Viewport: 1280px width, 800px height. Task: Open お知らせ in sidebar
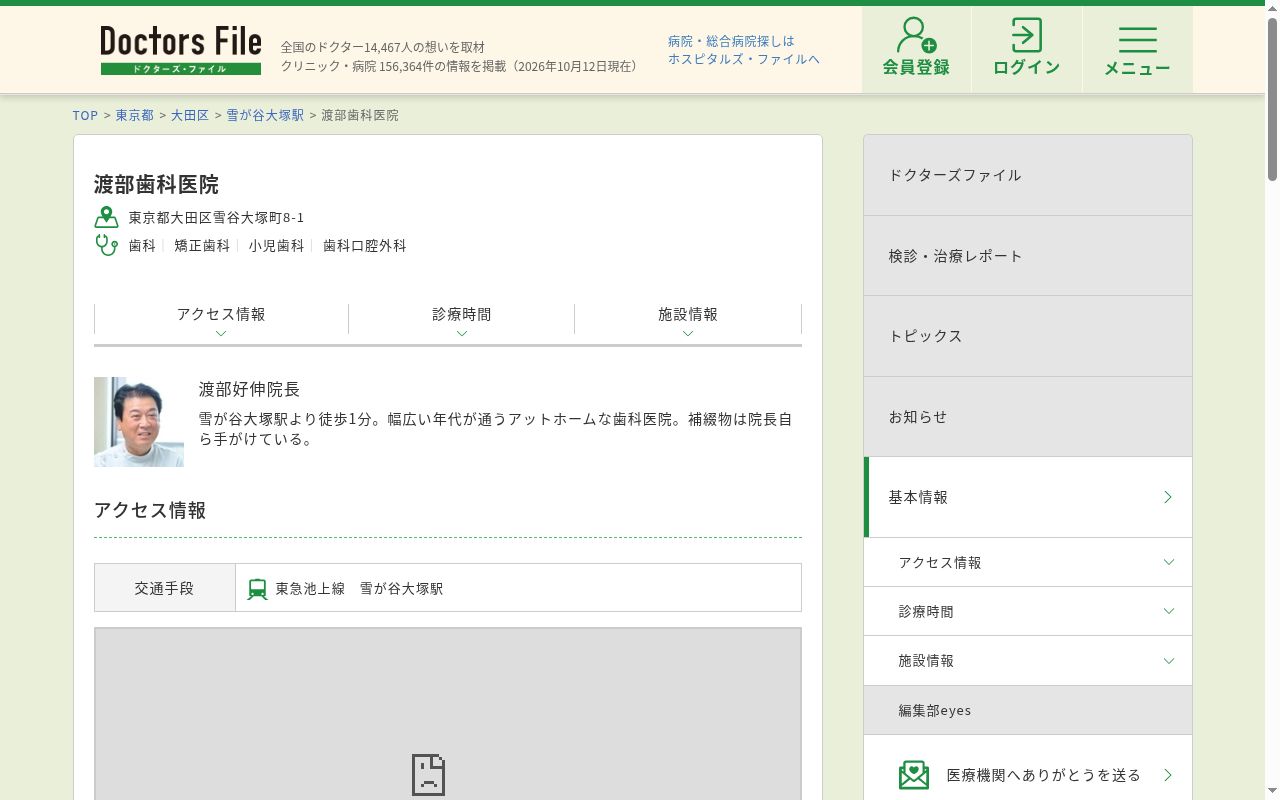(x=1028, y=417)
